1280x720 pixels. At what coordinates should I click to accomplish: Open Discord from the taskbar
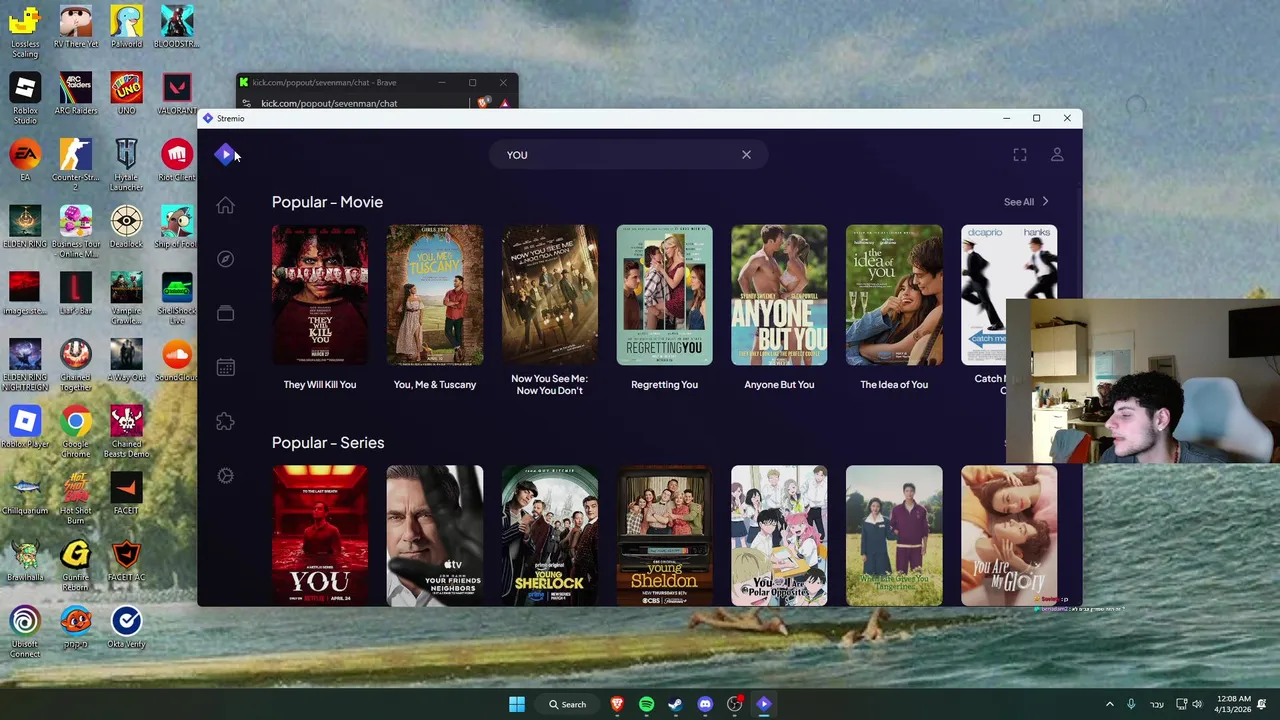(x=705, y=704)
